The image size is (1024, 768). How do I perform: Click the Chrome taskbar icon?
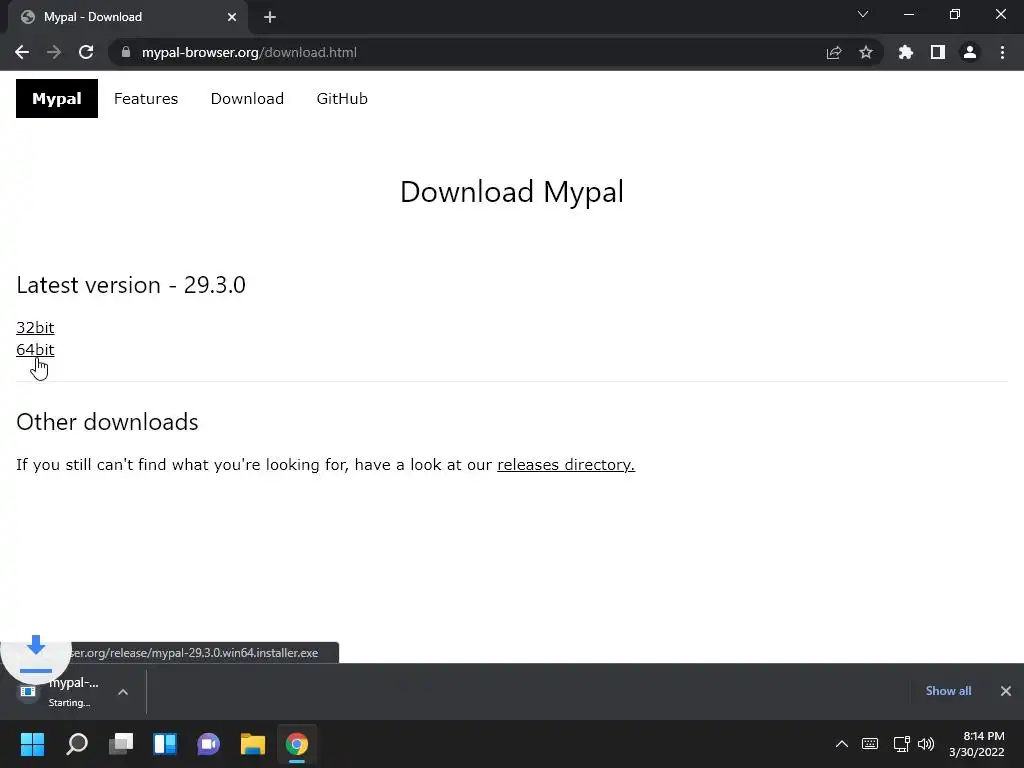(x=296, y=744)
